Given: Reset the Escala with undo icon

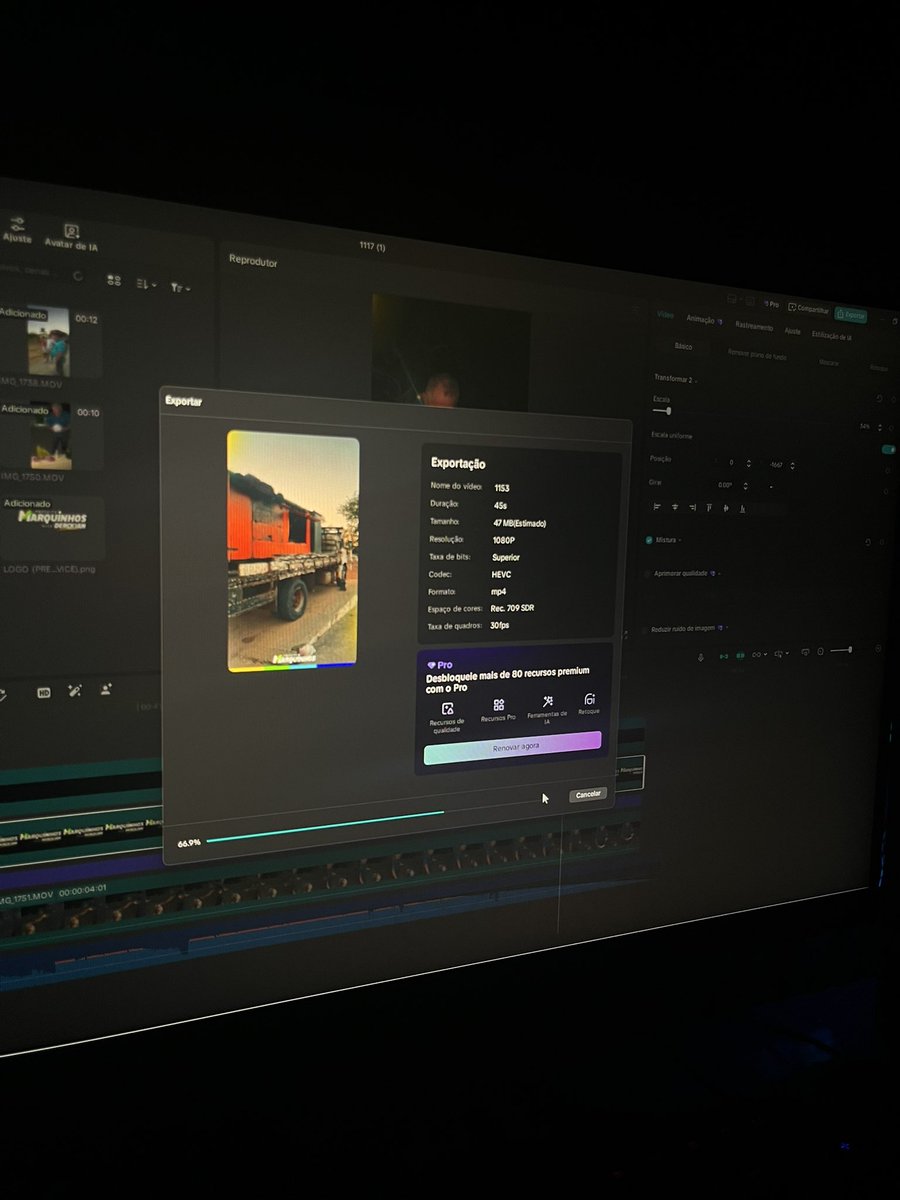Looking at the screenshot, I should click(x=877, y=398).
